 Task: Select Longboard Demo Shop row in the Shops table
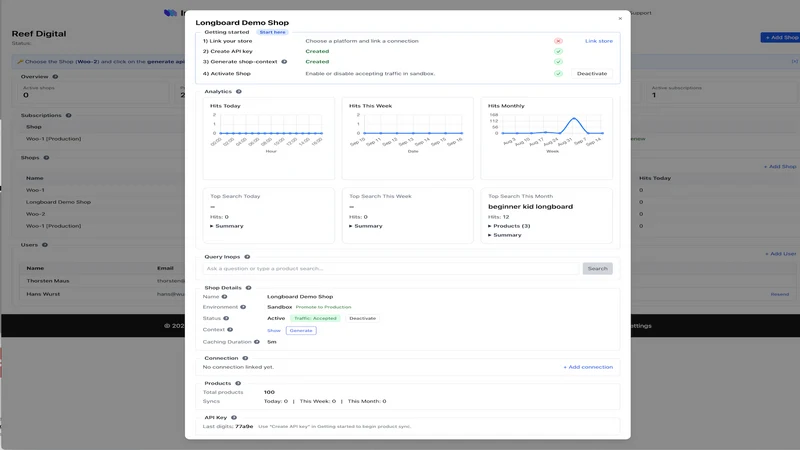[58, 202]
